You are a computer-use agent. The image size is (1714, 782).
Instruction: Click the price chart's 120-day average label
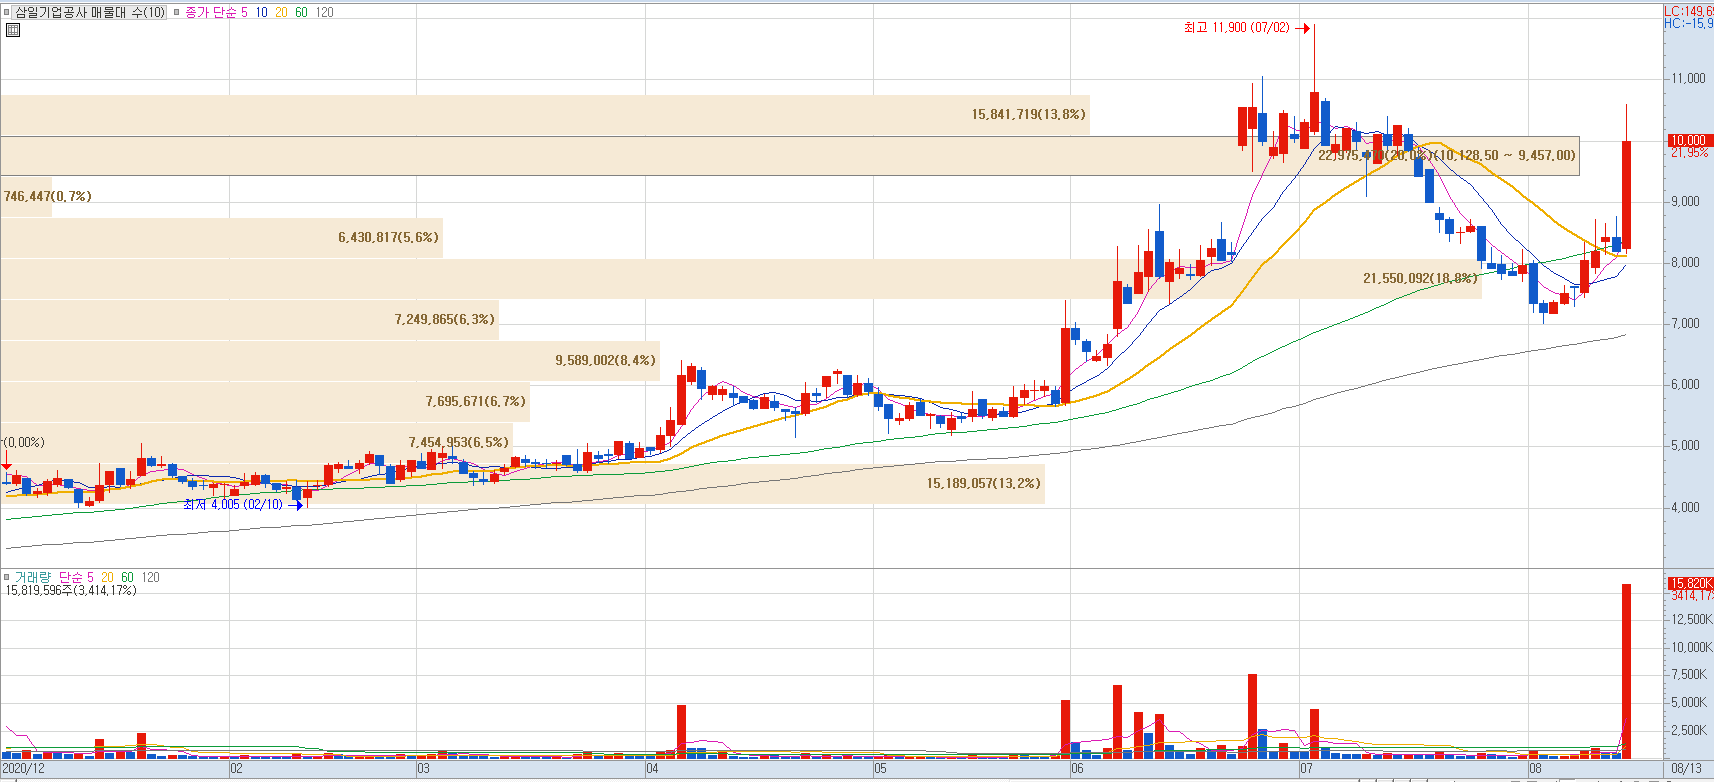coord(325,13)
